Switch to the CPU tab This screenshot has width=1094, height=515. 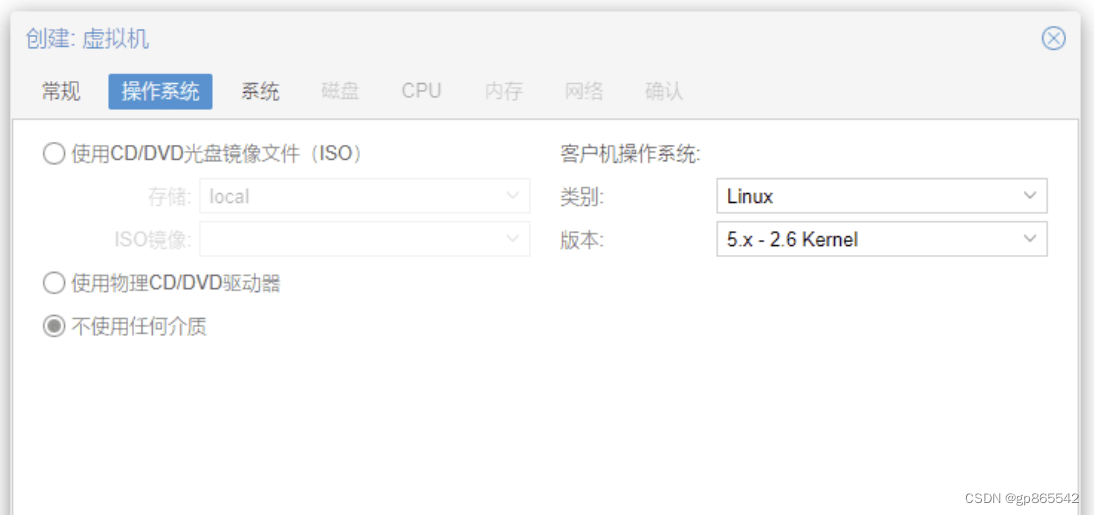pos(421,91)
